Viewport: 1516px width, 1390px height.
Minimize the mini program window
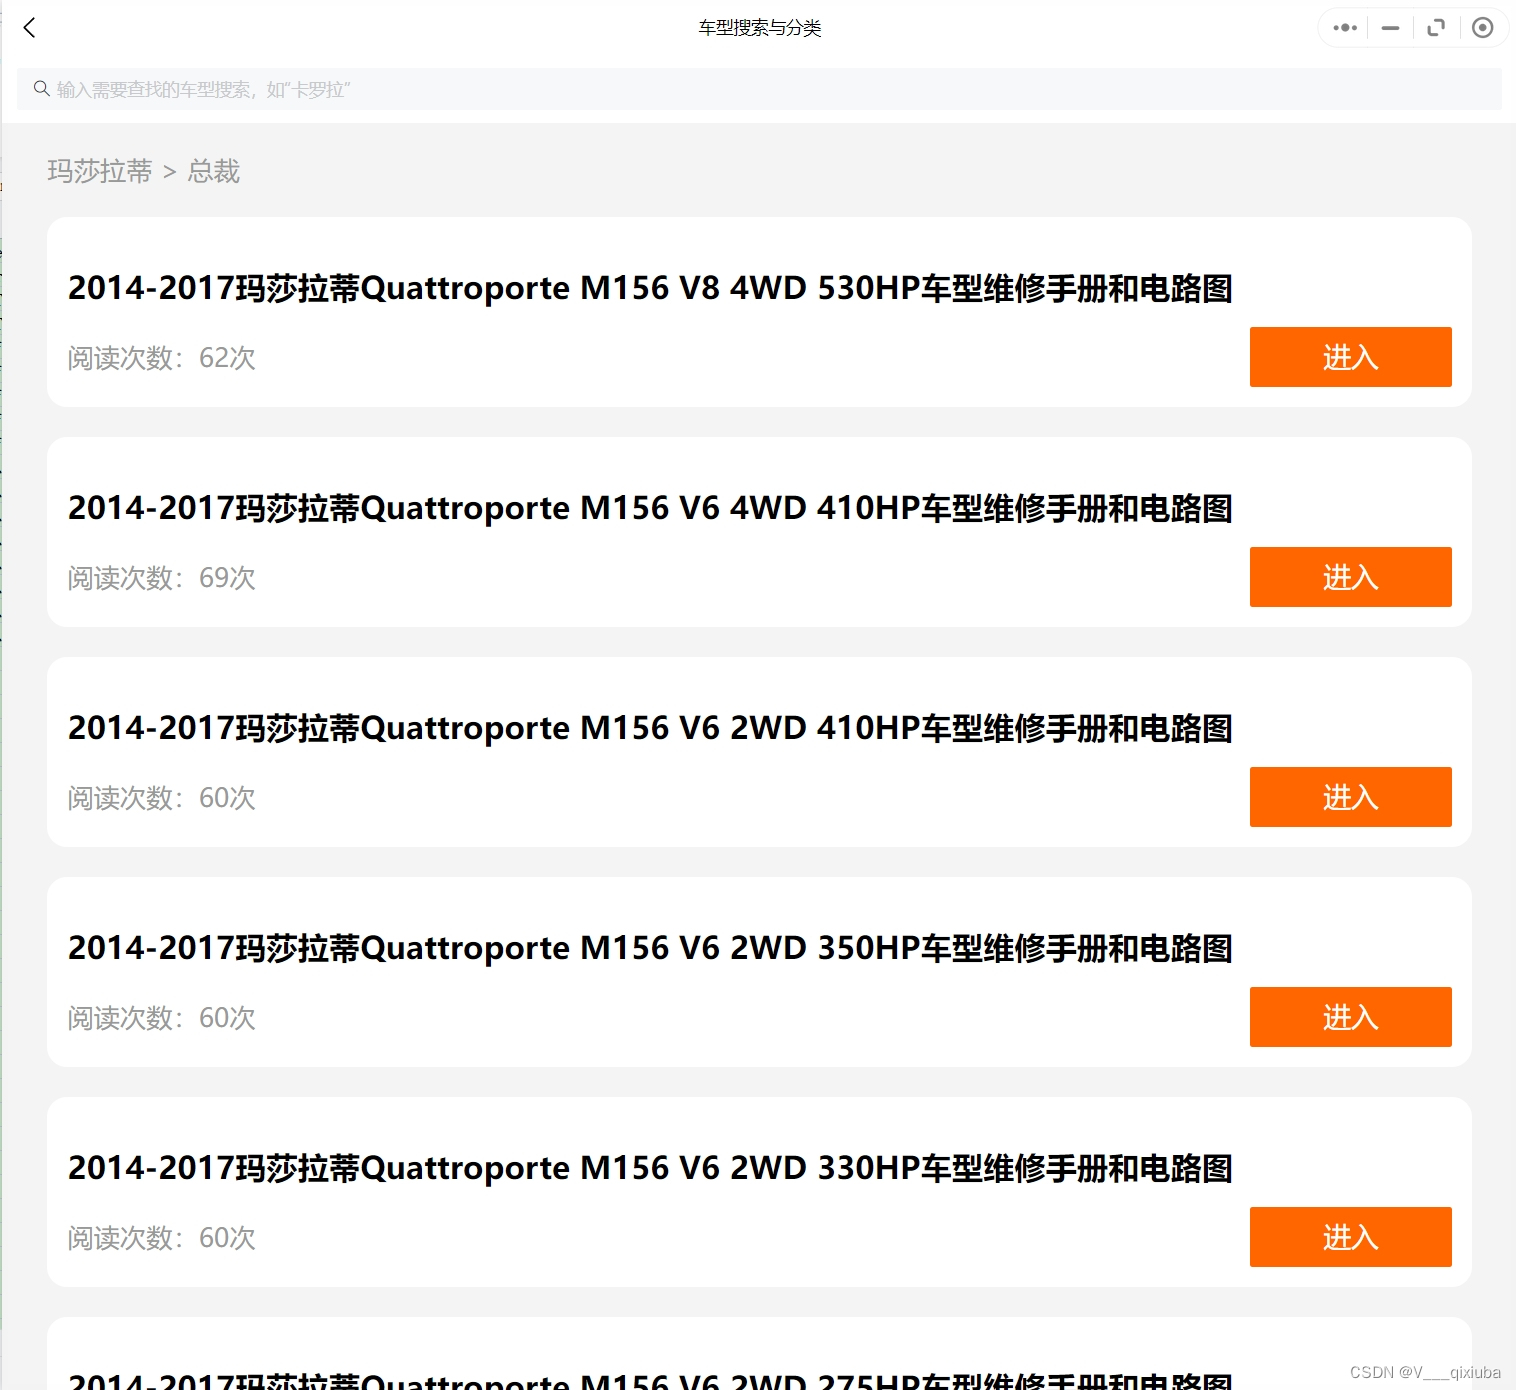click(1390, 28)
